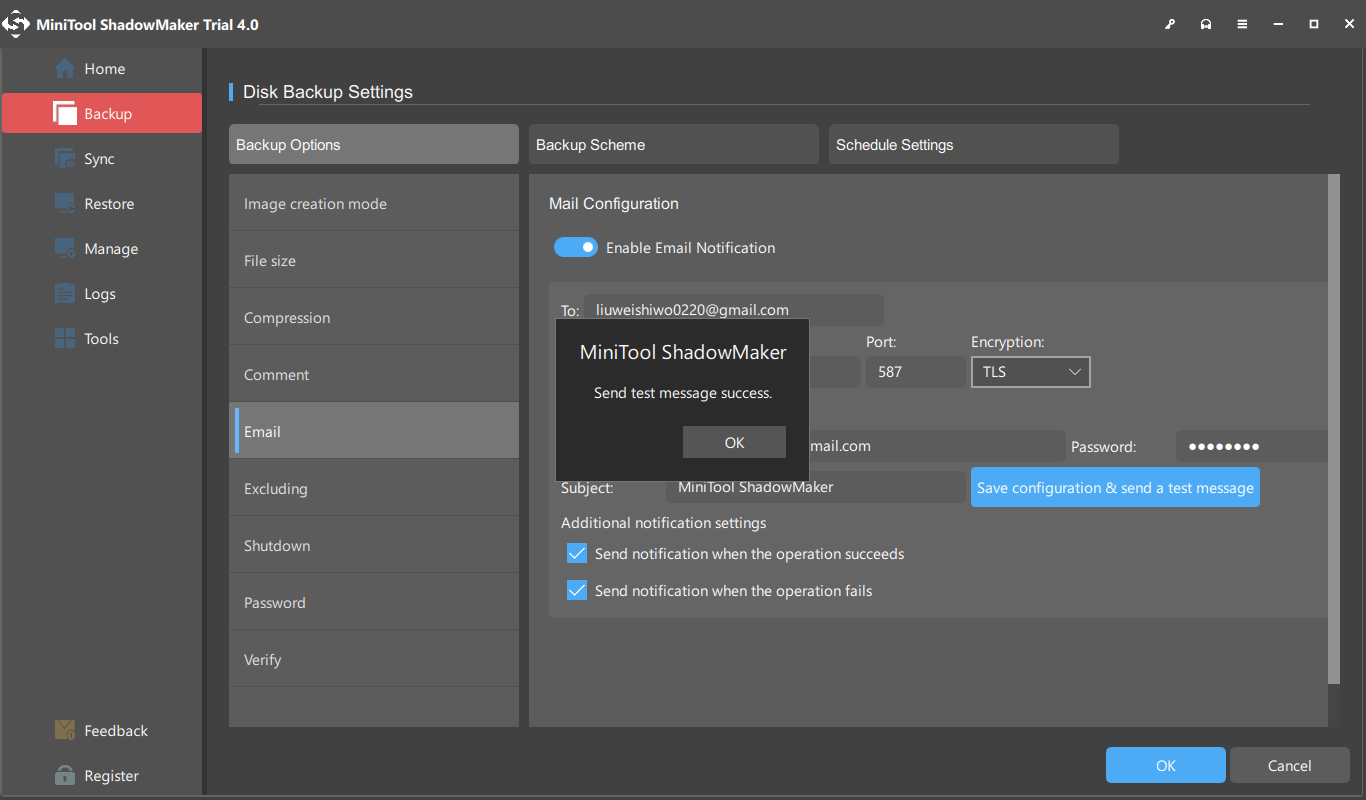Click the Register lock icon
Screen dimensions: 1366x800
(65, 776)
